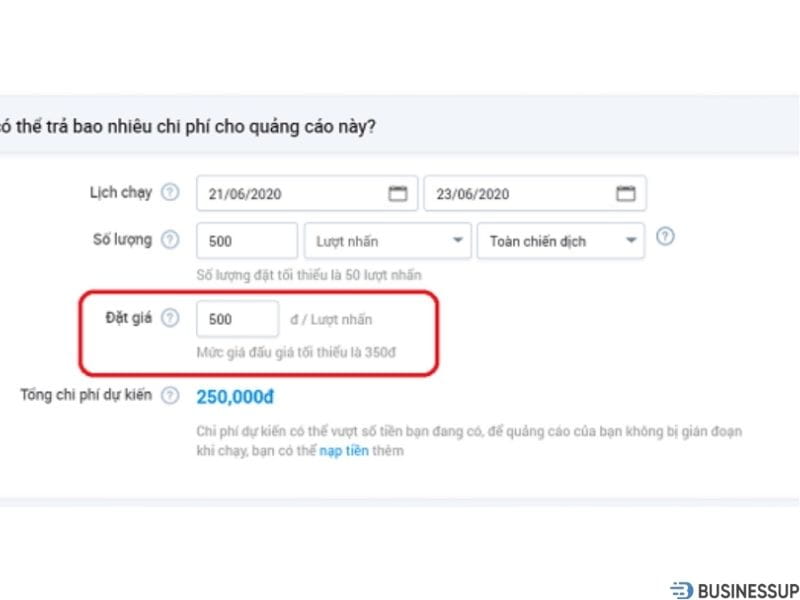Open the calendar picker for start date 21/06/2020
Screen dimensions: 800x600
pos(397,193)
